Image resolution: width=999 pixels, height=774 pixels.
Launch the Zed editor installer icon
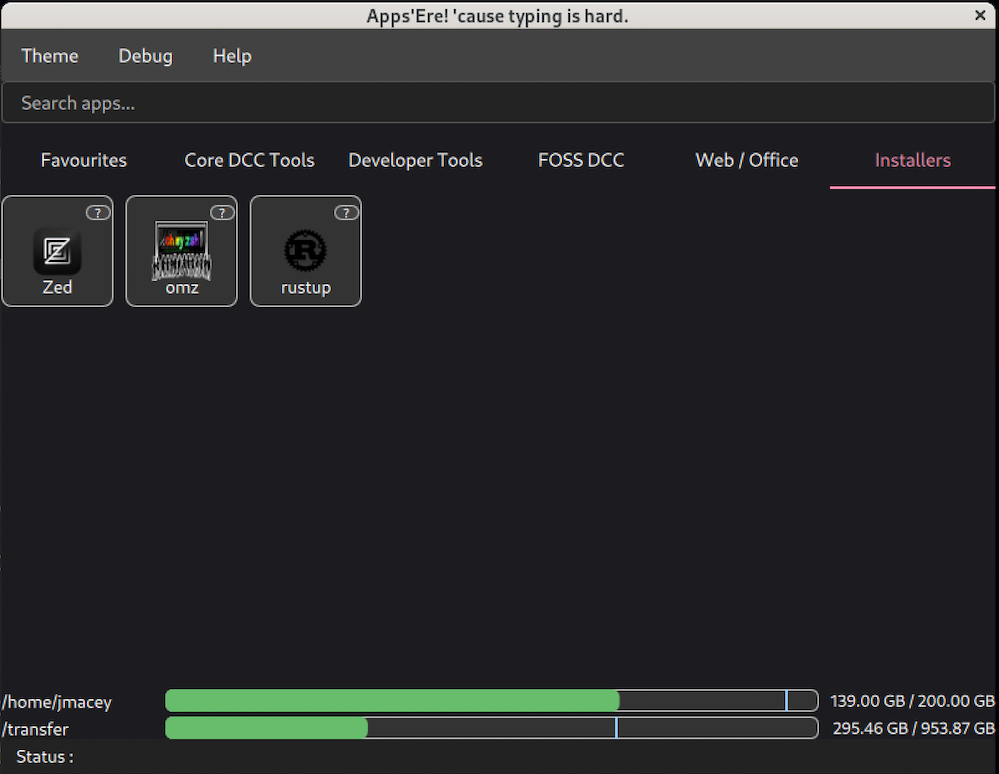tap(57, 251)
